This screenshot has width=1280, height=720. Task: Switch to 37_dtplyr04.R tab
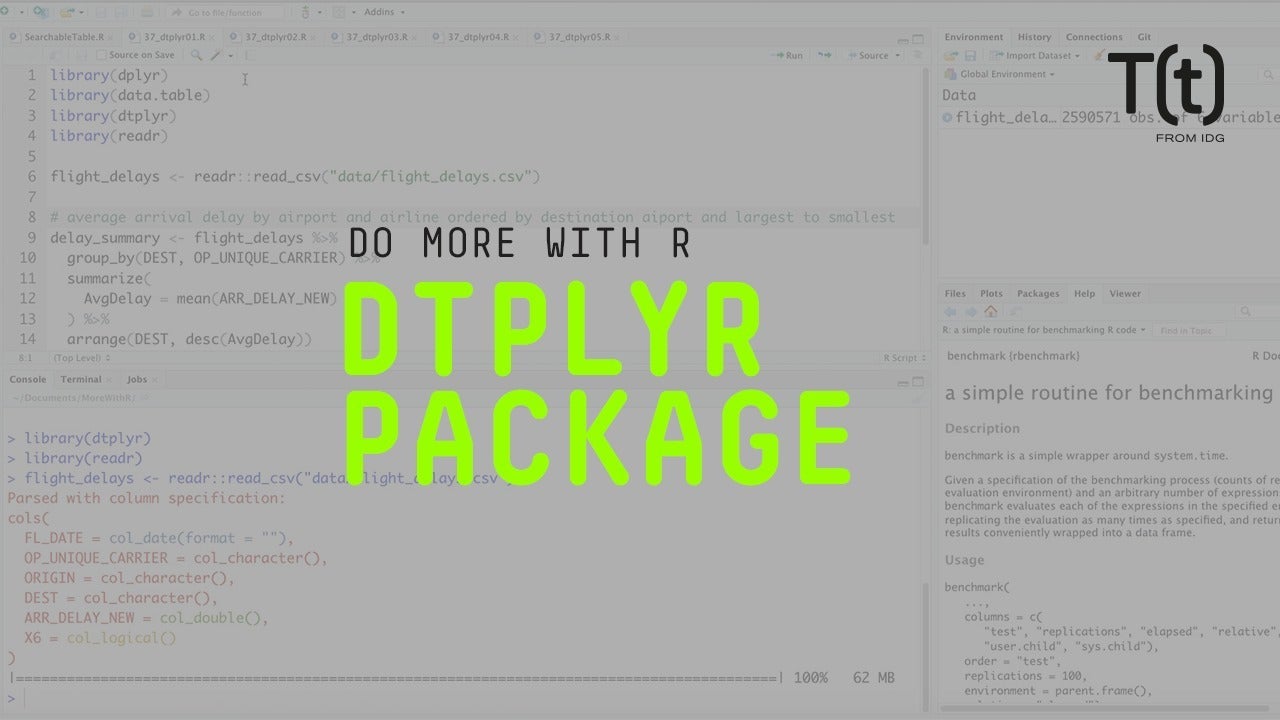pos(477,37)
